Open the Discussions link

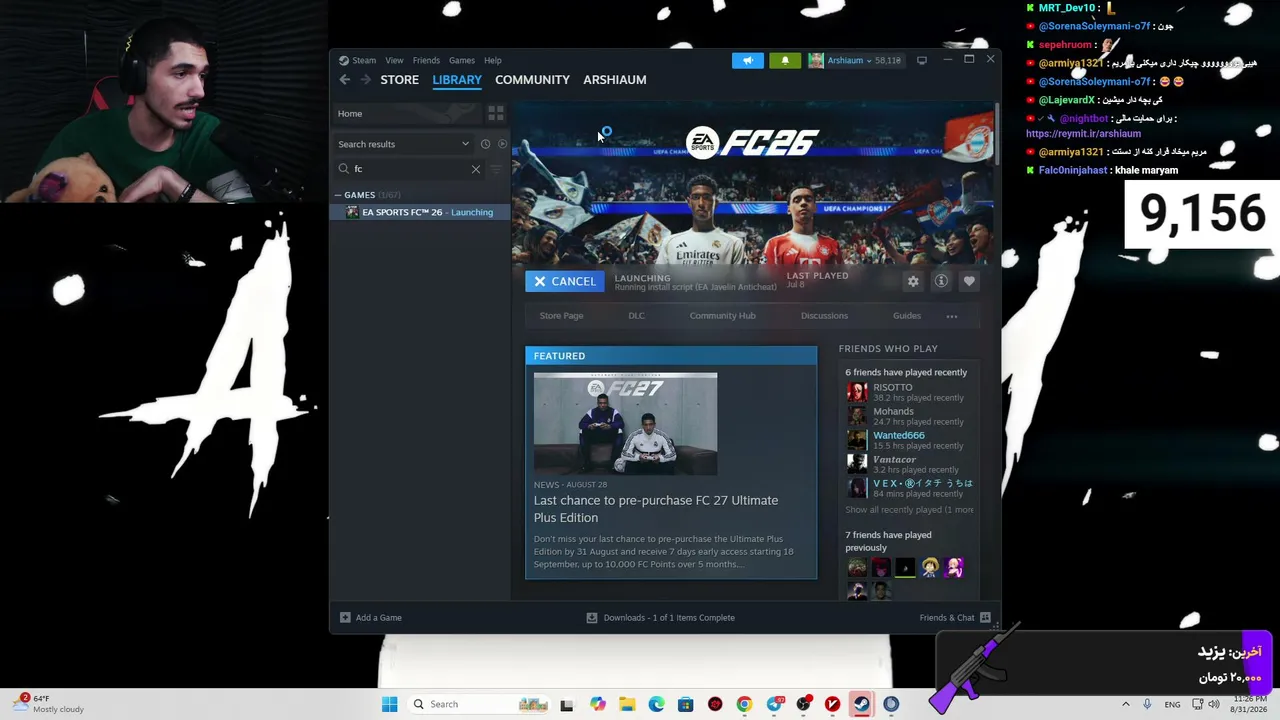click(824, 316)
